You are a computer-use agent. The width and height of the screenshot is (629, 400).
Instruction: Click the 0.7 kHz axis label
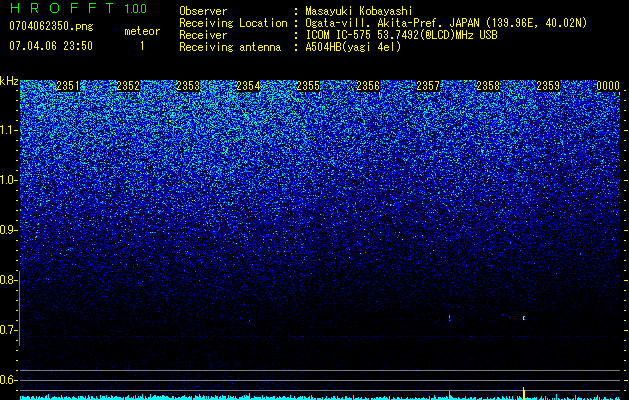9,330
